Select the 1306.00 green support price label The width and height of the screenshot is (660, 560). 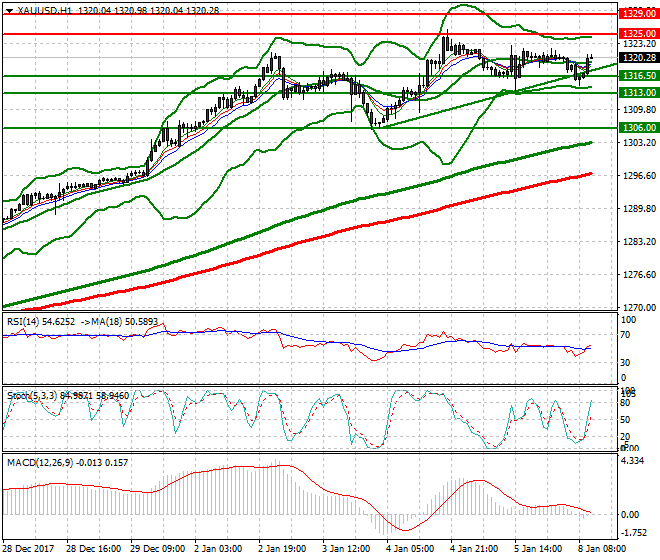point(639,128)
